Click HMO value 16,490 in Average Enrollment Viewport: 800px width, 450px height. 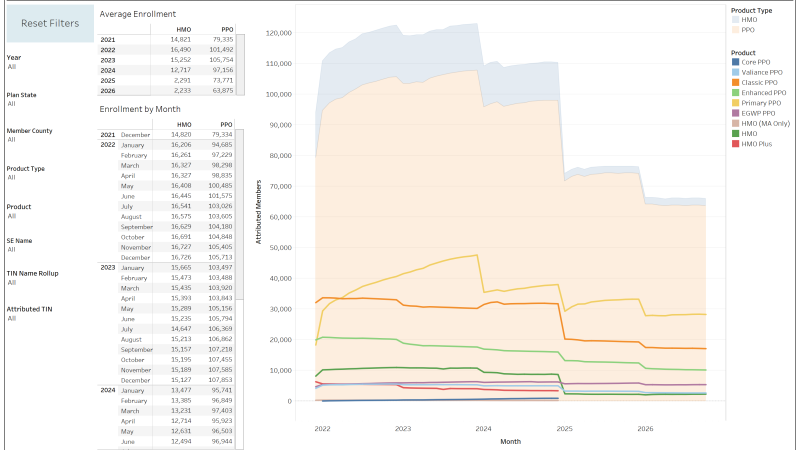pyautogui.click(x=181, y=49)
